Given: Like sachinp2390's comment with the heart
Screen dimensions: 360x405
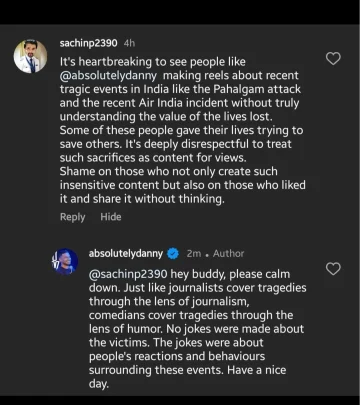Looking at the screenshot, I should pyautogui.click(x=333, y=59).
